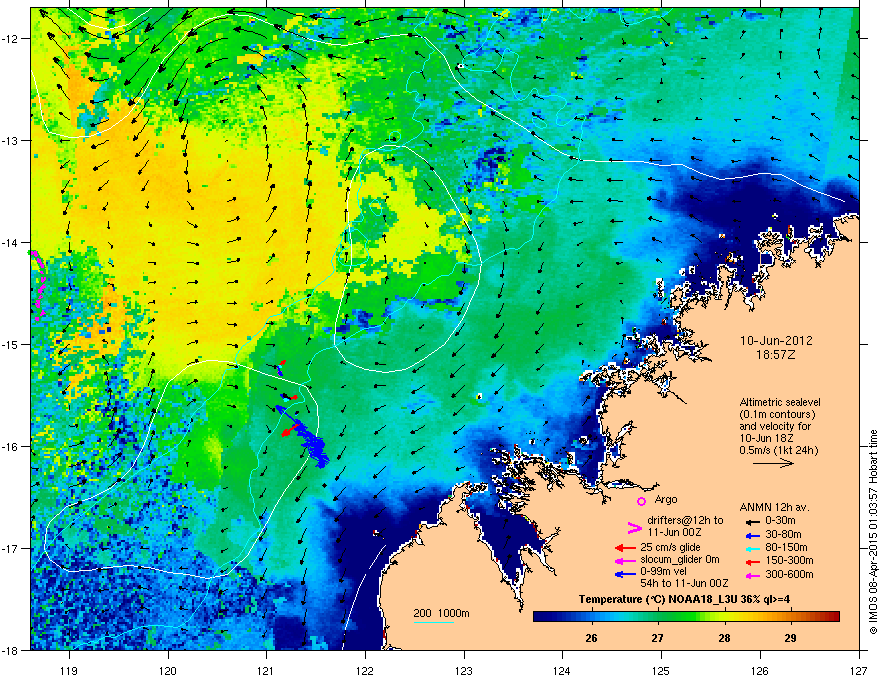This screenshot has height=680, width=880.
Task: Click the '10-Jun 18Z' text line
Action: (x=767, y=438)
